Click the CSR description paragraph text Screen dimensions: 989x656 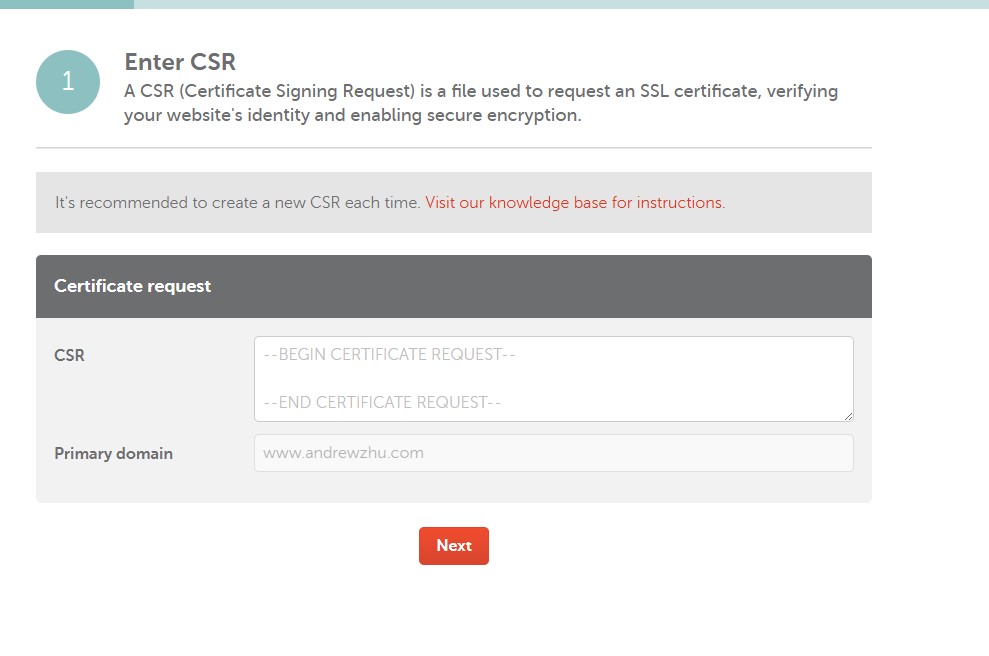pos(480,102)
